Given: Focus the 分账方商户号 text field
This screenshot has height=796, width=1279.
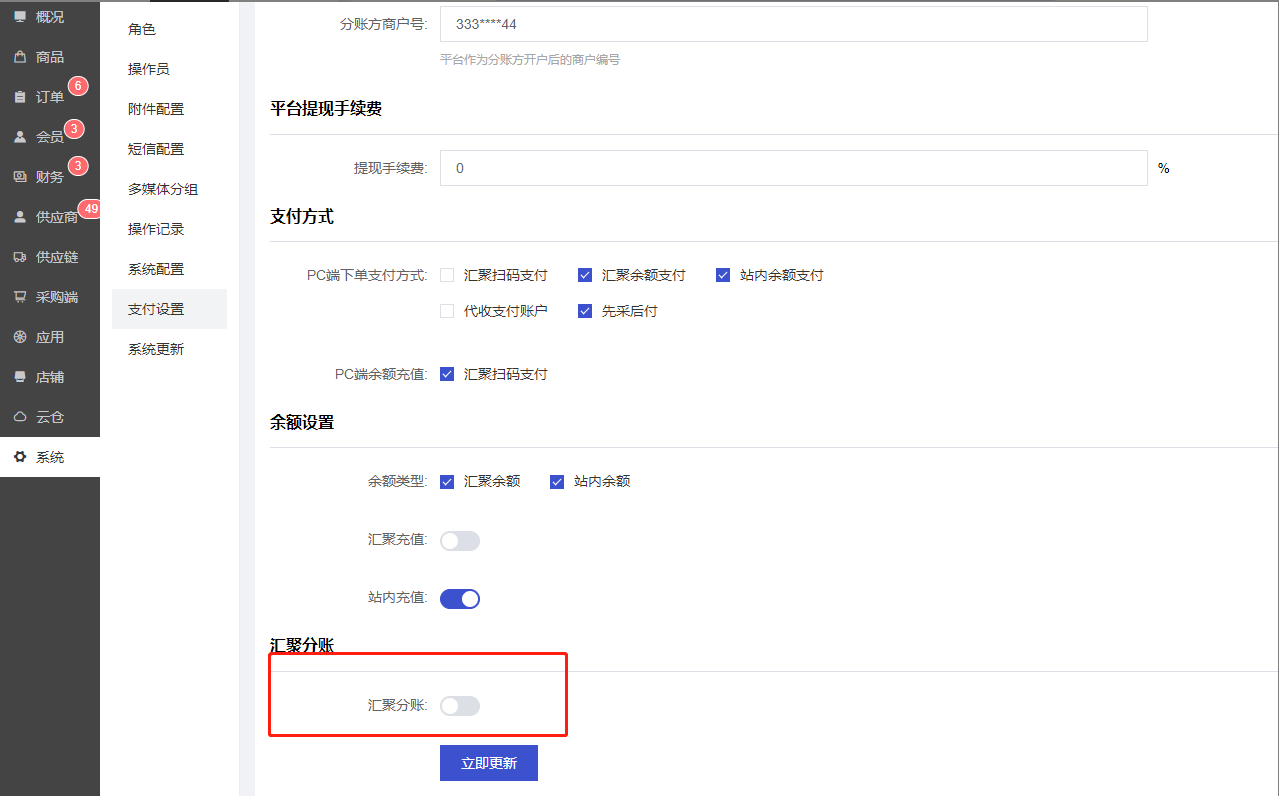Looking at the screenshot, I should pyautogui.click(x=793, y=24).
